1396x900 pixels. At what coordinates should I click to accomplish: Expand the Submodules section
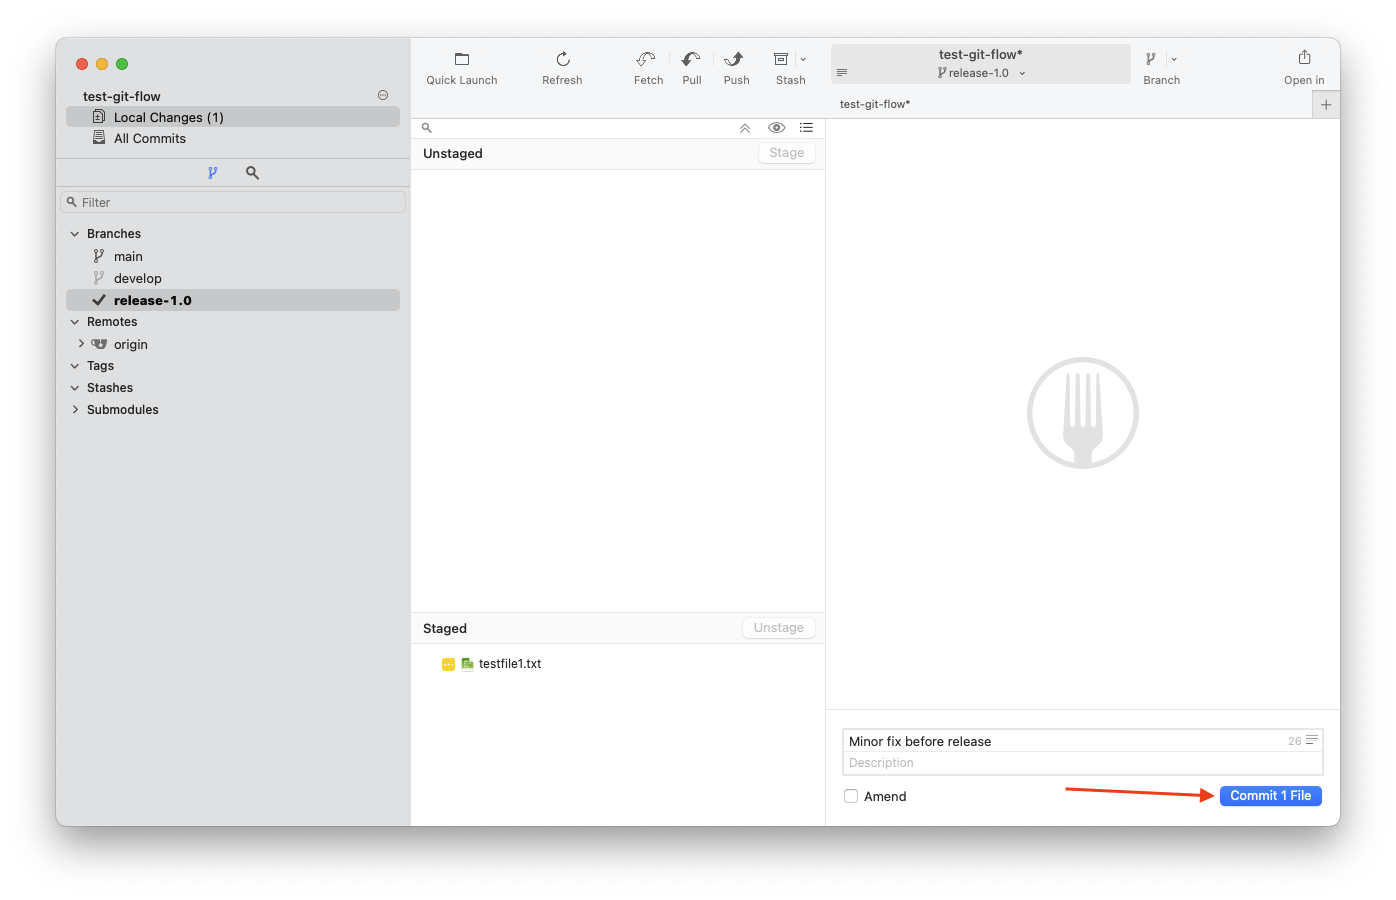[x=75, y=410]
